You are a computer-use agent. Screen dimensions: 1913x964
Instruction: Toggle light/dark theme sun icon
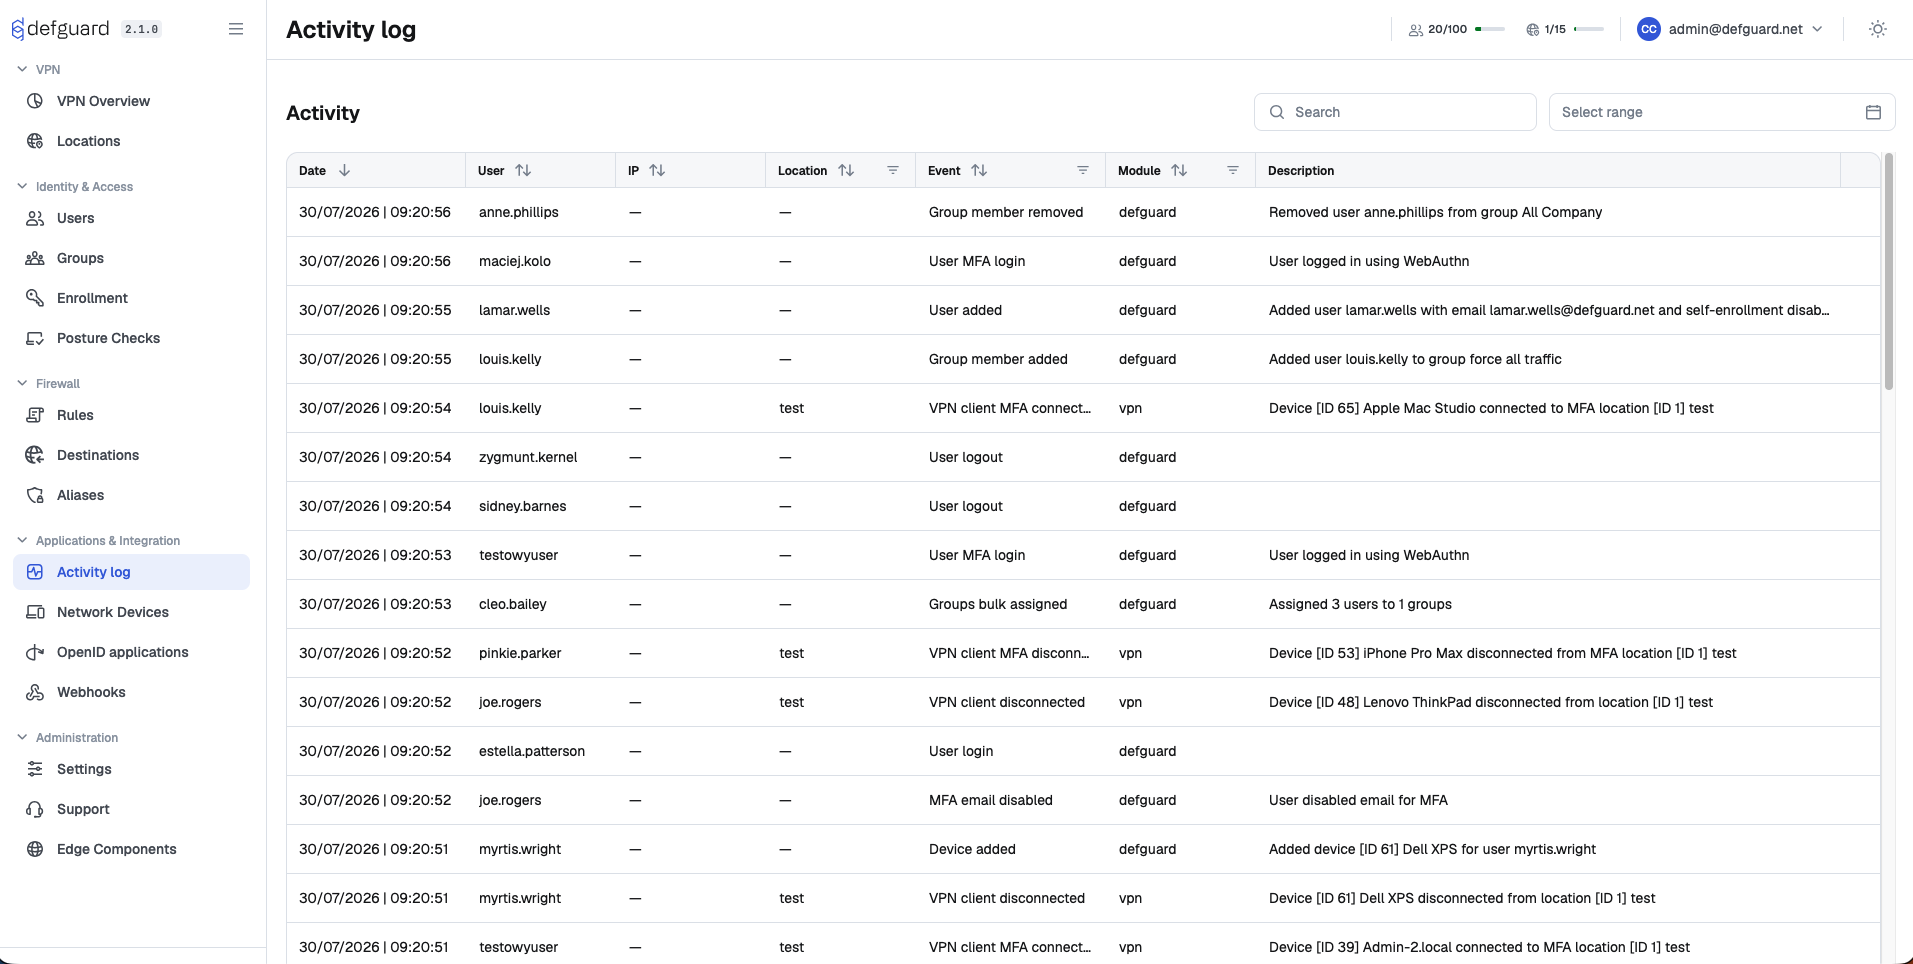point(1878,29)
